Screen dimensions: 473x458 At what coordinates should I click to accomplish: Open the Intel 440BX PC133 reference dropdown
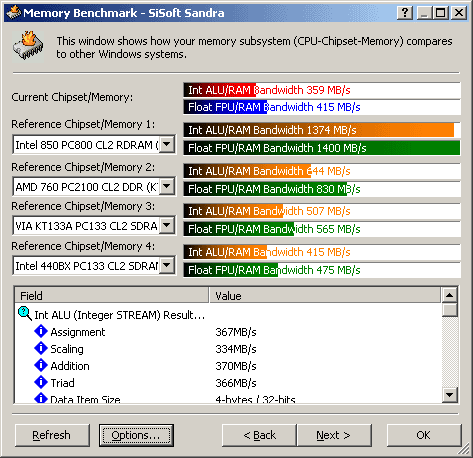(x=167, y=265)
